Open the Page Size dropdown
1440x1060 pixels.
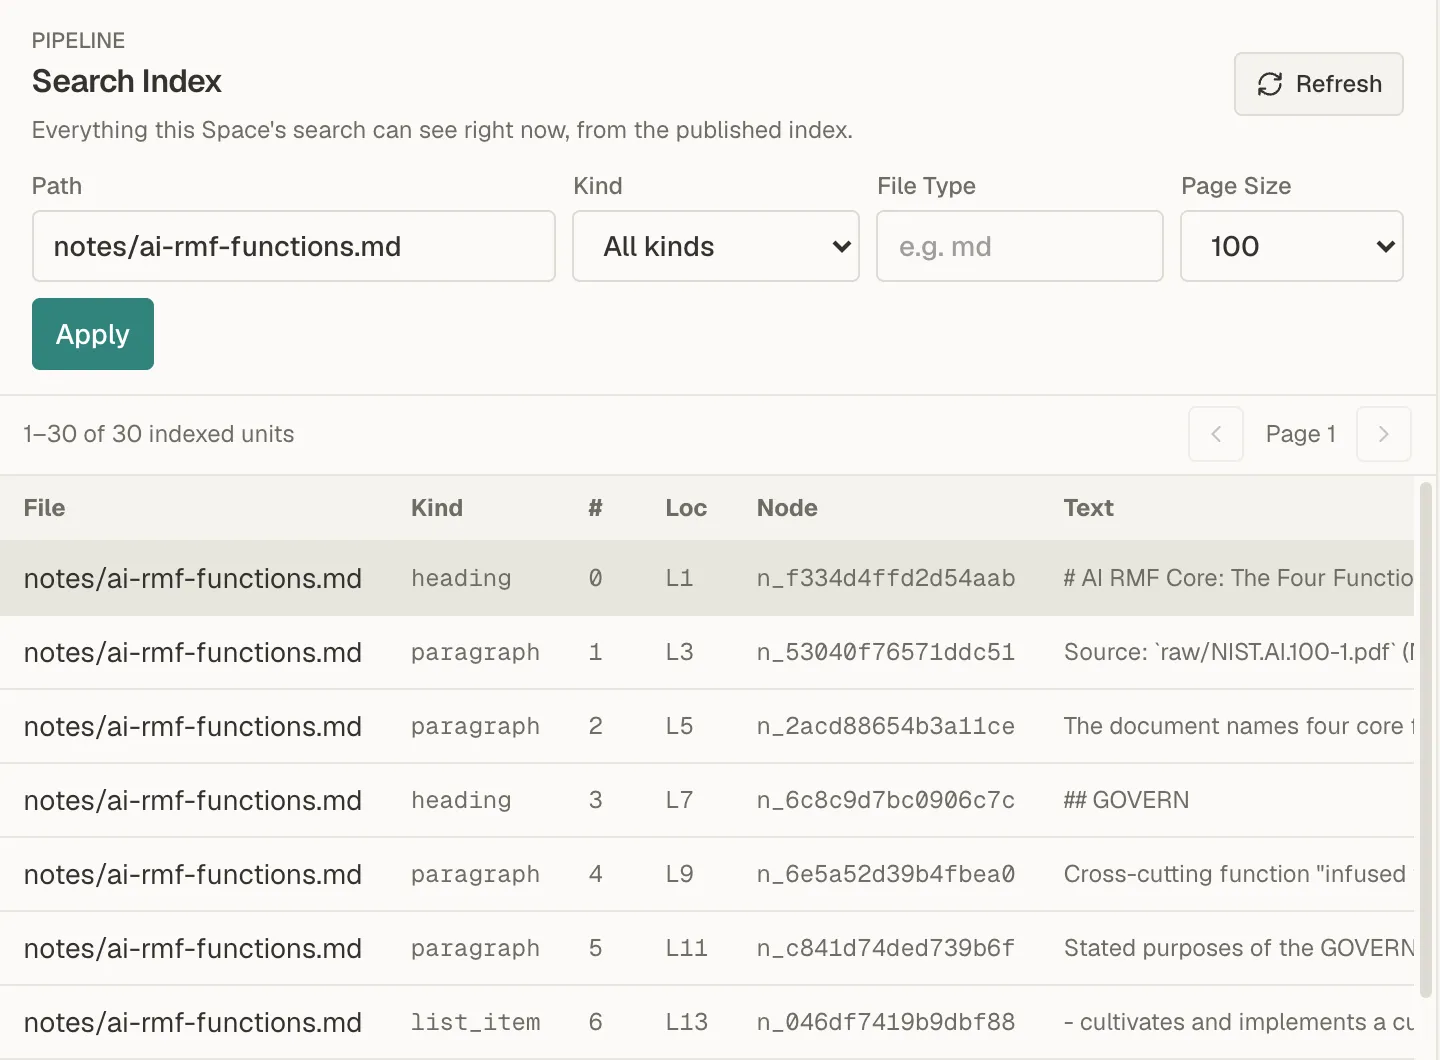(1292, 246)
